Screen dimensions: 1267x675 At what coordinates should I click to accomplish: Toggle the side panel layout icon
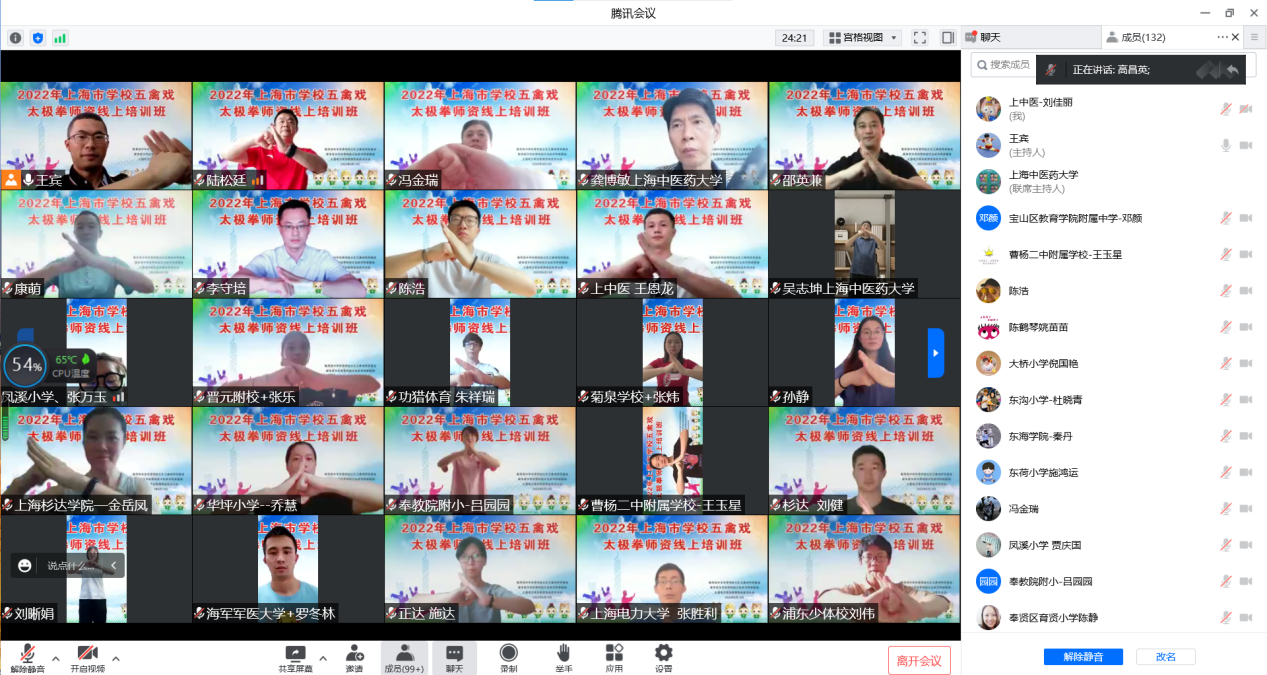point(947,38)
